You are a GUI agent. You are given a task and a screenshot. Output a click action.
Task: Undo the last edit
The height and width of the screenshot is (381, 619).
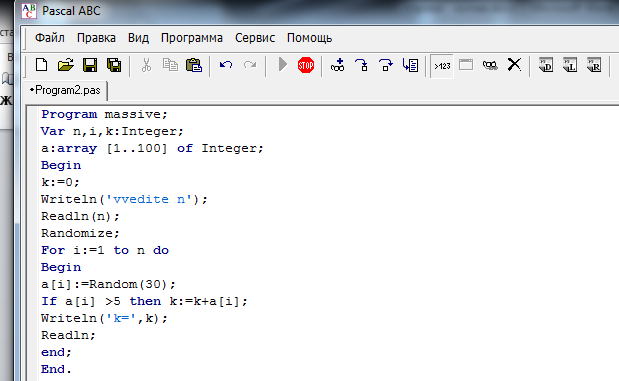pyautogui.click(x=226, y=65)
